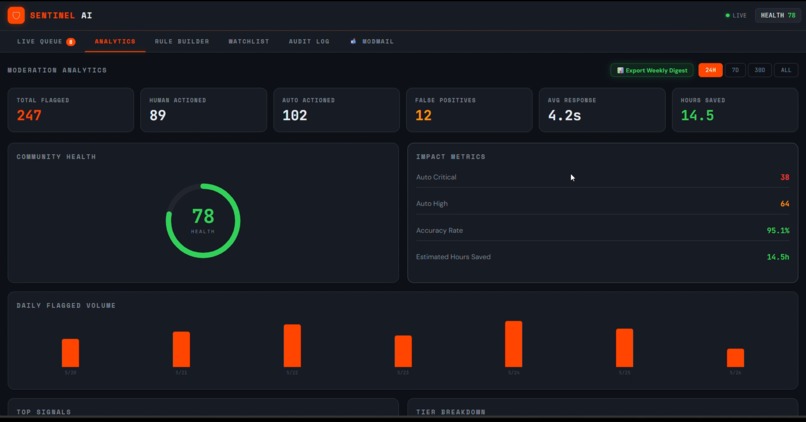
Task: Click the Impact Metrics panel title
Action: pos(451,157)
